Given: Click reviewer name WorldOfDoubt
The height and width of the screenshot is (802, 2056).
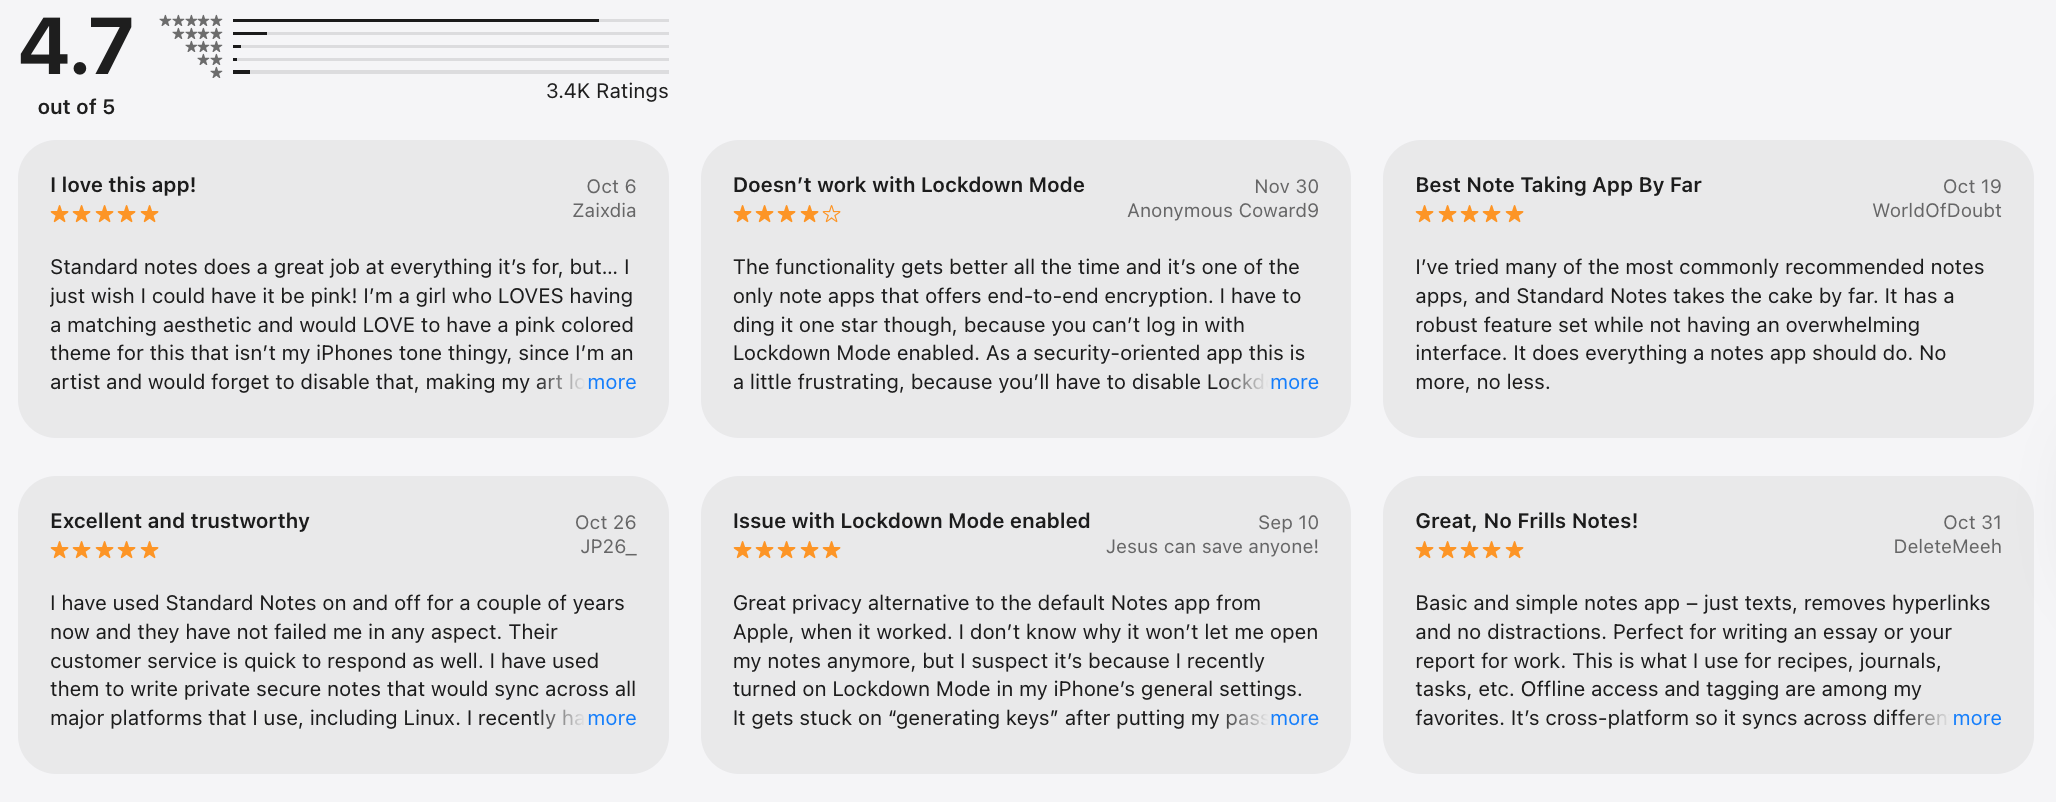Looking at the screenshot, I should pos(1936,211).
